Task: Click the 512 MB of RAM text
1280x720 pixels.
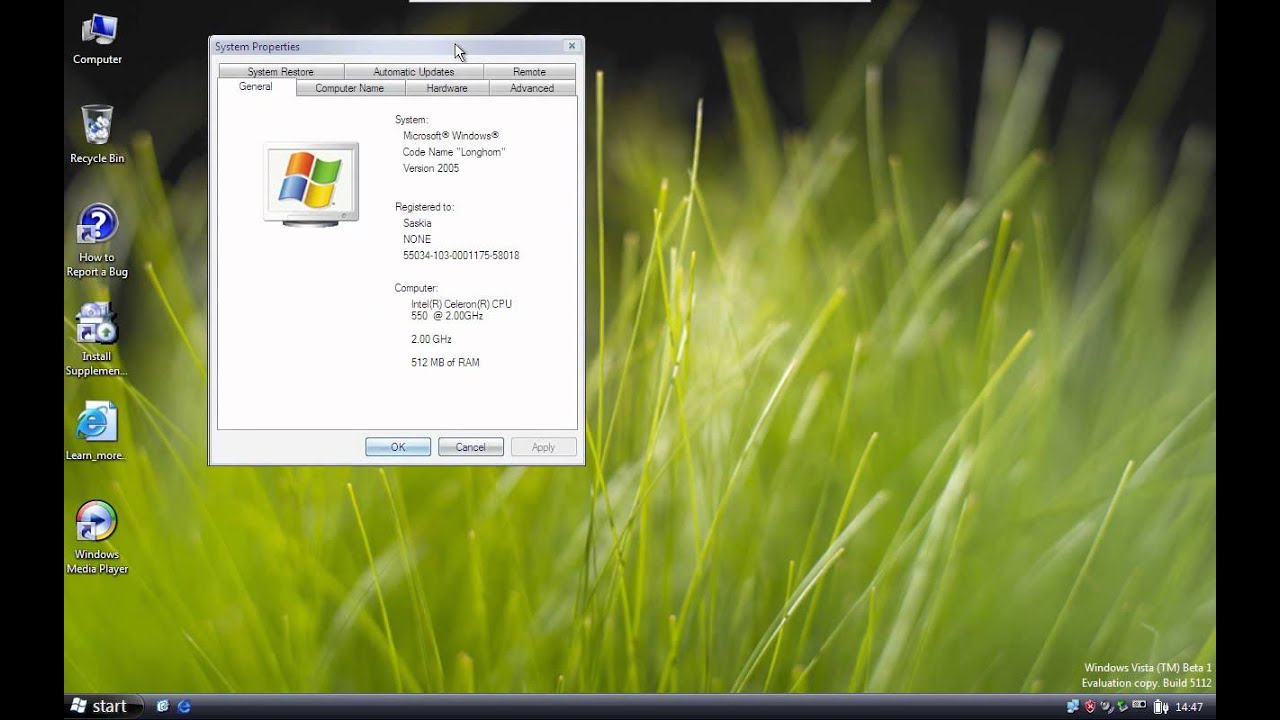Action: (x=445, y=362)
